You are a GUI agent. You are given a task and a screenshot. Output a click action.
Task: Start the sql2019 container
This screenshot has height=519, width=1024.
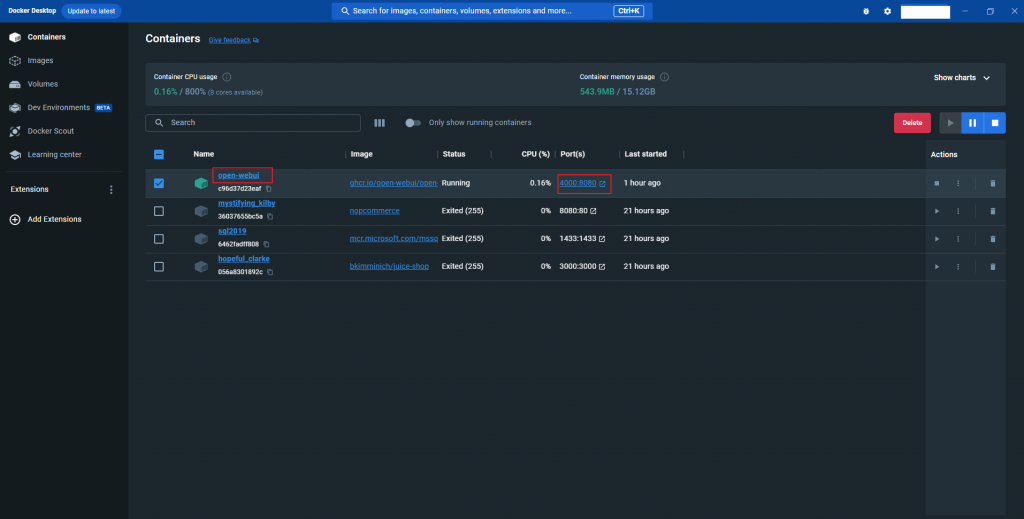[936, 239]
